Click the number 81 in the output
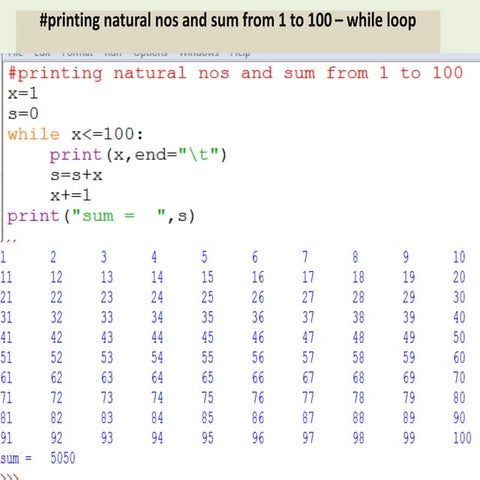Image resolution: width=480 pixels, height=480 pixels. tap(6, 418)
